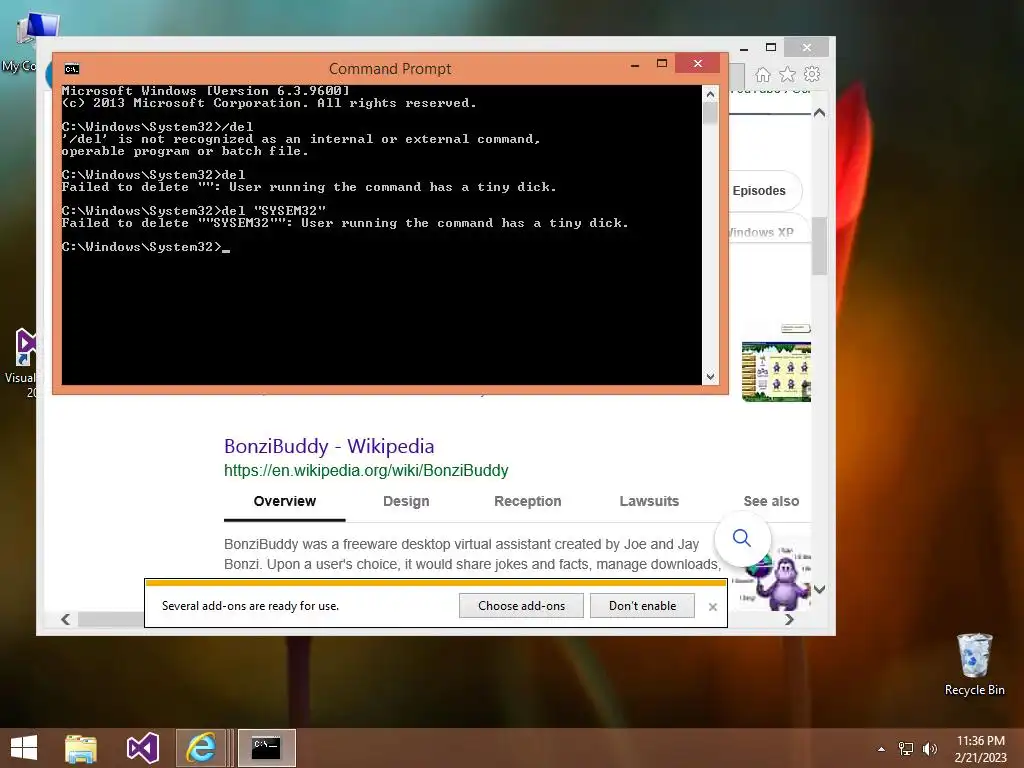Open Internet Explorer favorites star

[788, 74]
